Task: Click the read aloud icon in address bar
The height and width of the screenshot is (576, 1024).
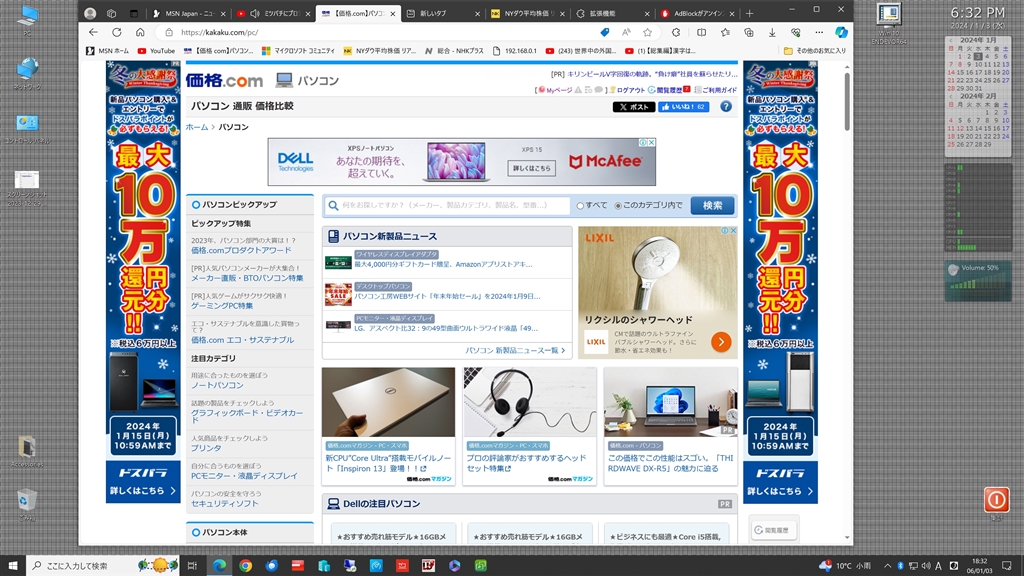Action: point(626,32)
